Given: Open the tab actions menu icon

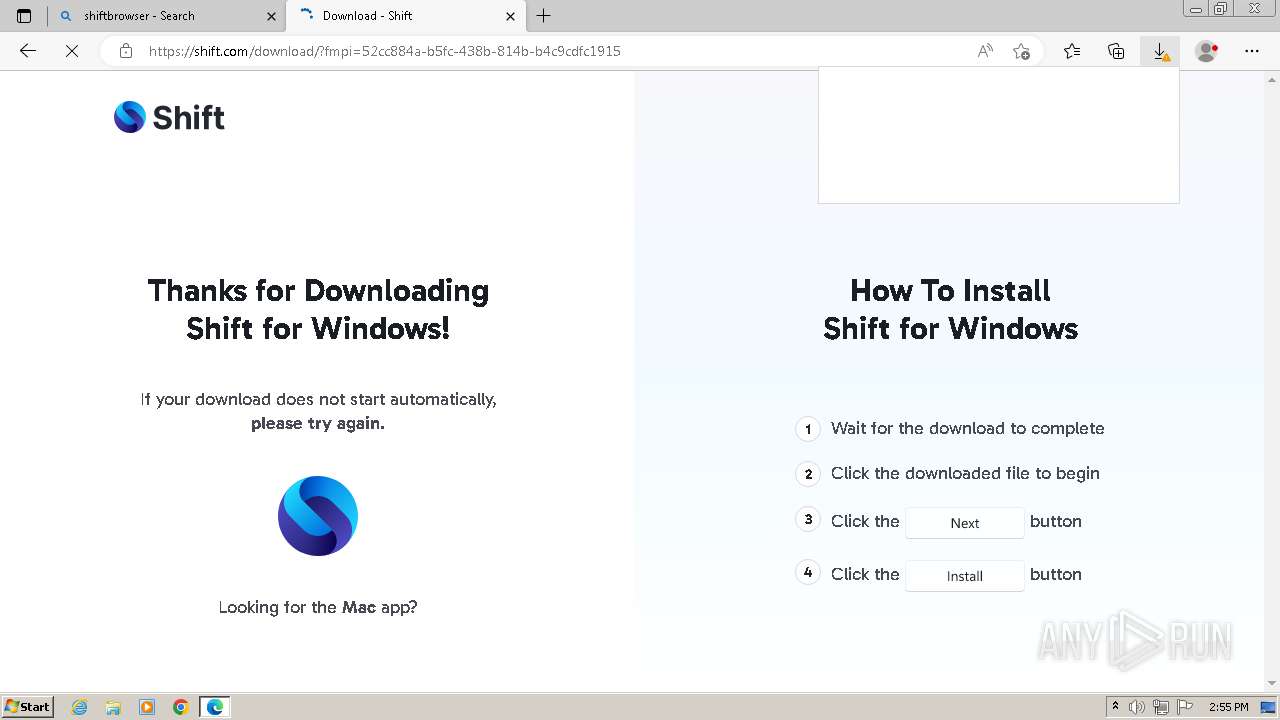Looking at the screenshot, I should tap(24, 16).
